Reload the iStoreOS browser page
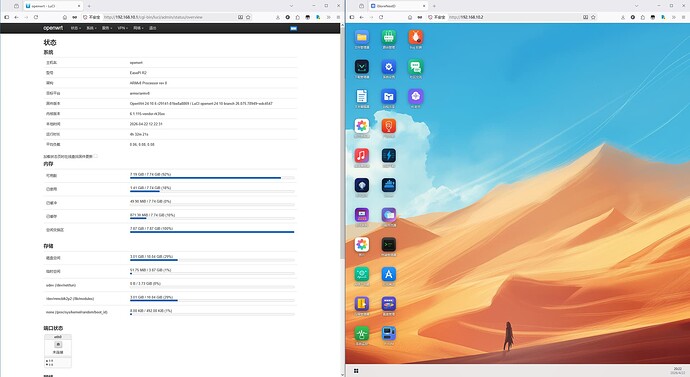 (381, 17)
